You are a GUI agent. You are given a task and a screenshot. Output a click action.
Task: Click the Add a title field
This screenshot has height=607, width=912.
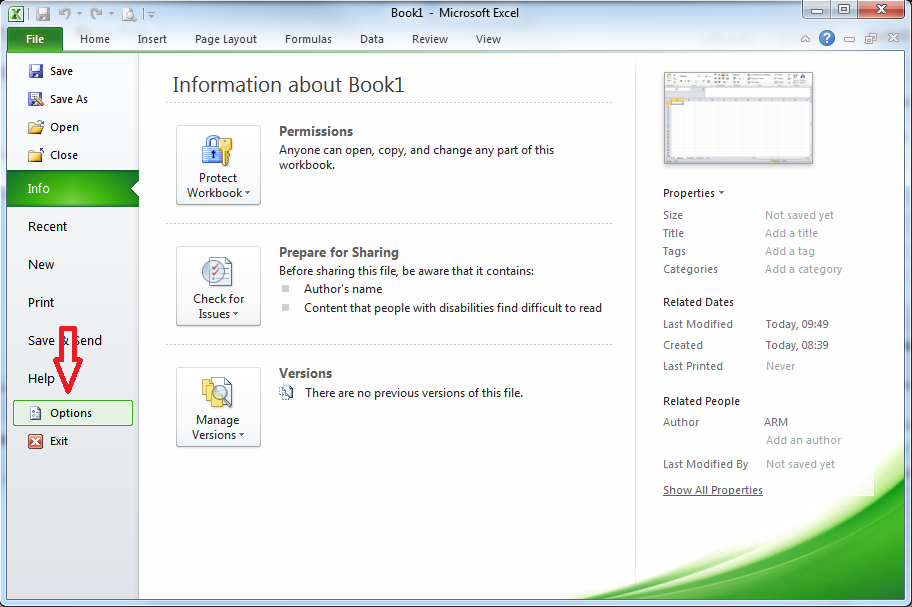tap(792, 233)
